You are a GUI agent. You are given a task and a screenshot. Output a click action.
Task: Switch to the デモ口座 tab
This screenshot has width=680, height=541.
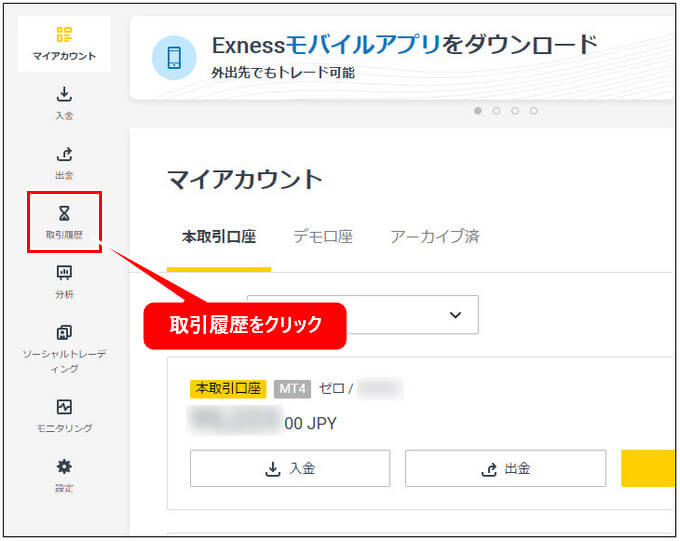point(323,237)
